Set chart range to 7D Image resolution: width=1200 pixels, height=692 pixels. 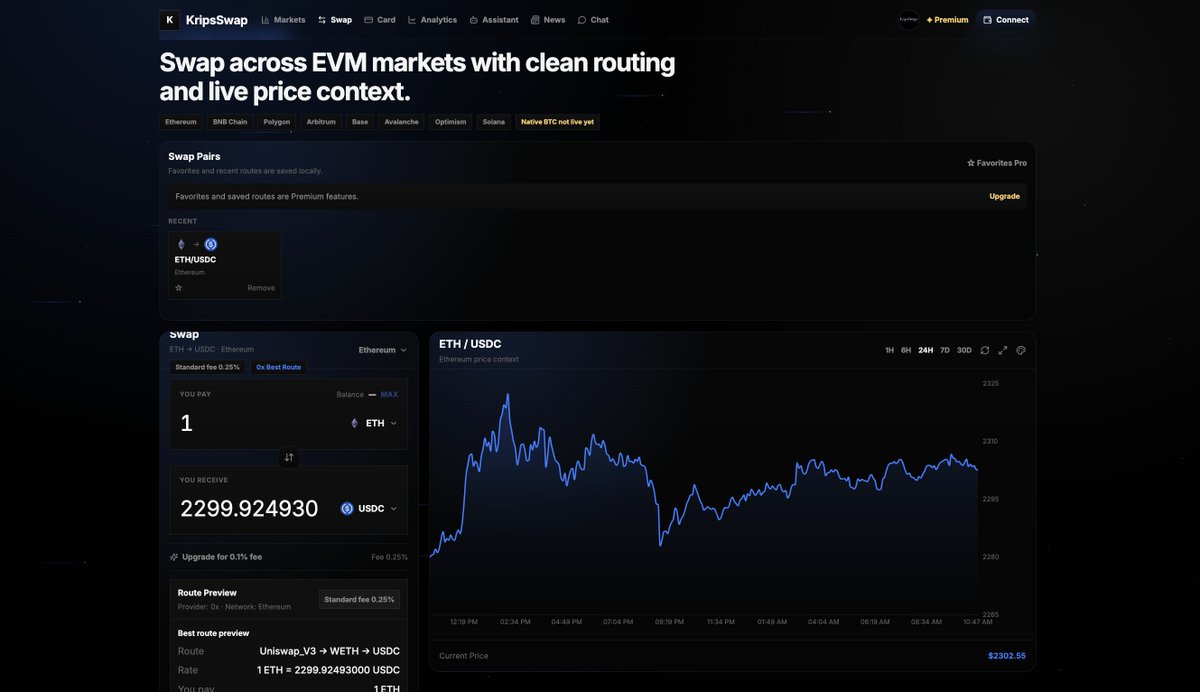click(945, 350)
